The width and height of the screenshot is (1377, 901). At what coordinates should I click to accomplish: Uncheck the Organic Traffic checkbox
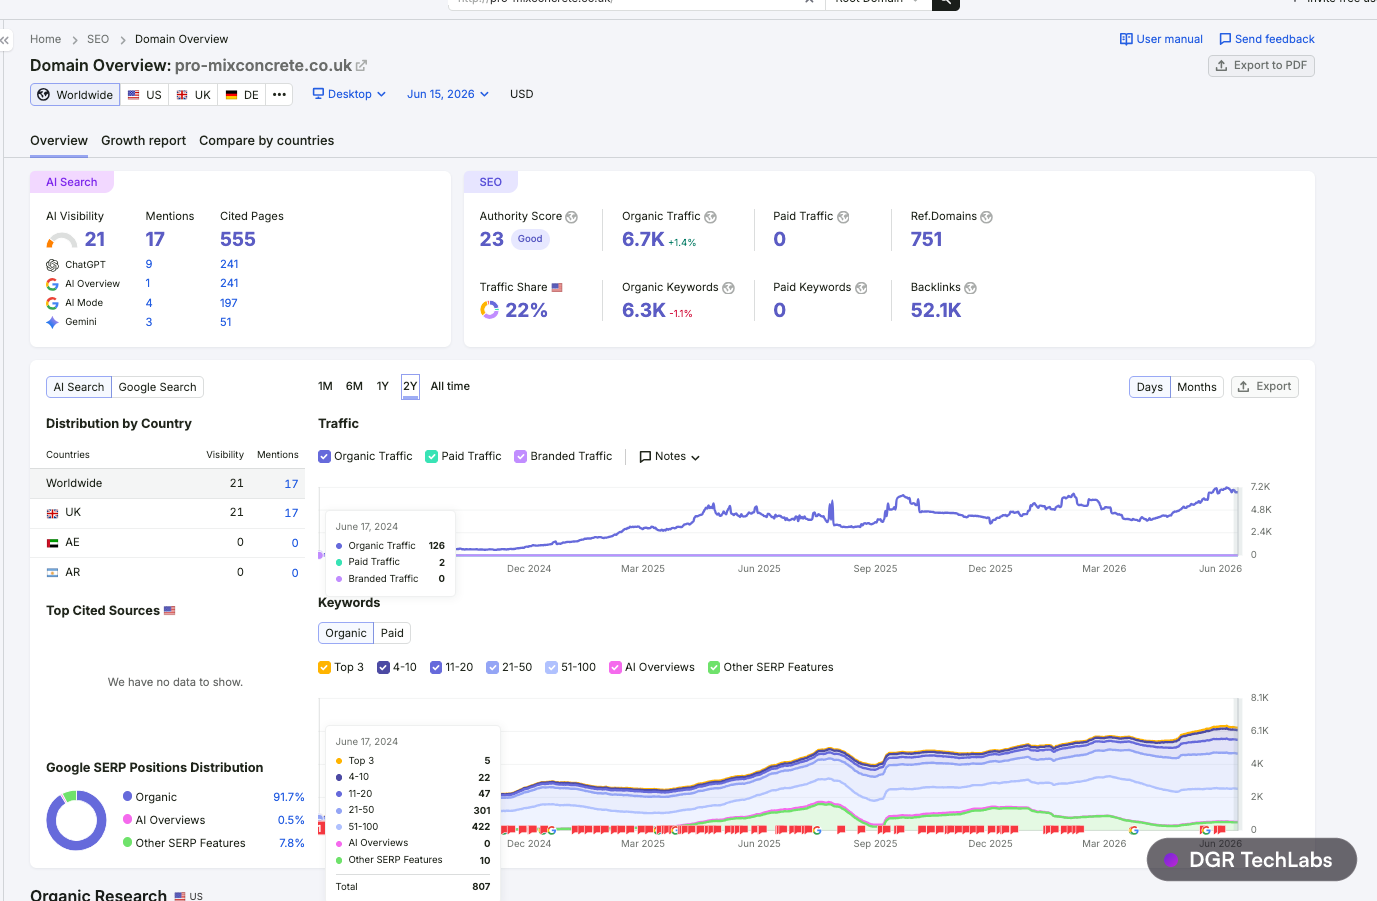tap(324, 456)
